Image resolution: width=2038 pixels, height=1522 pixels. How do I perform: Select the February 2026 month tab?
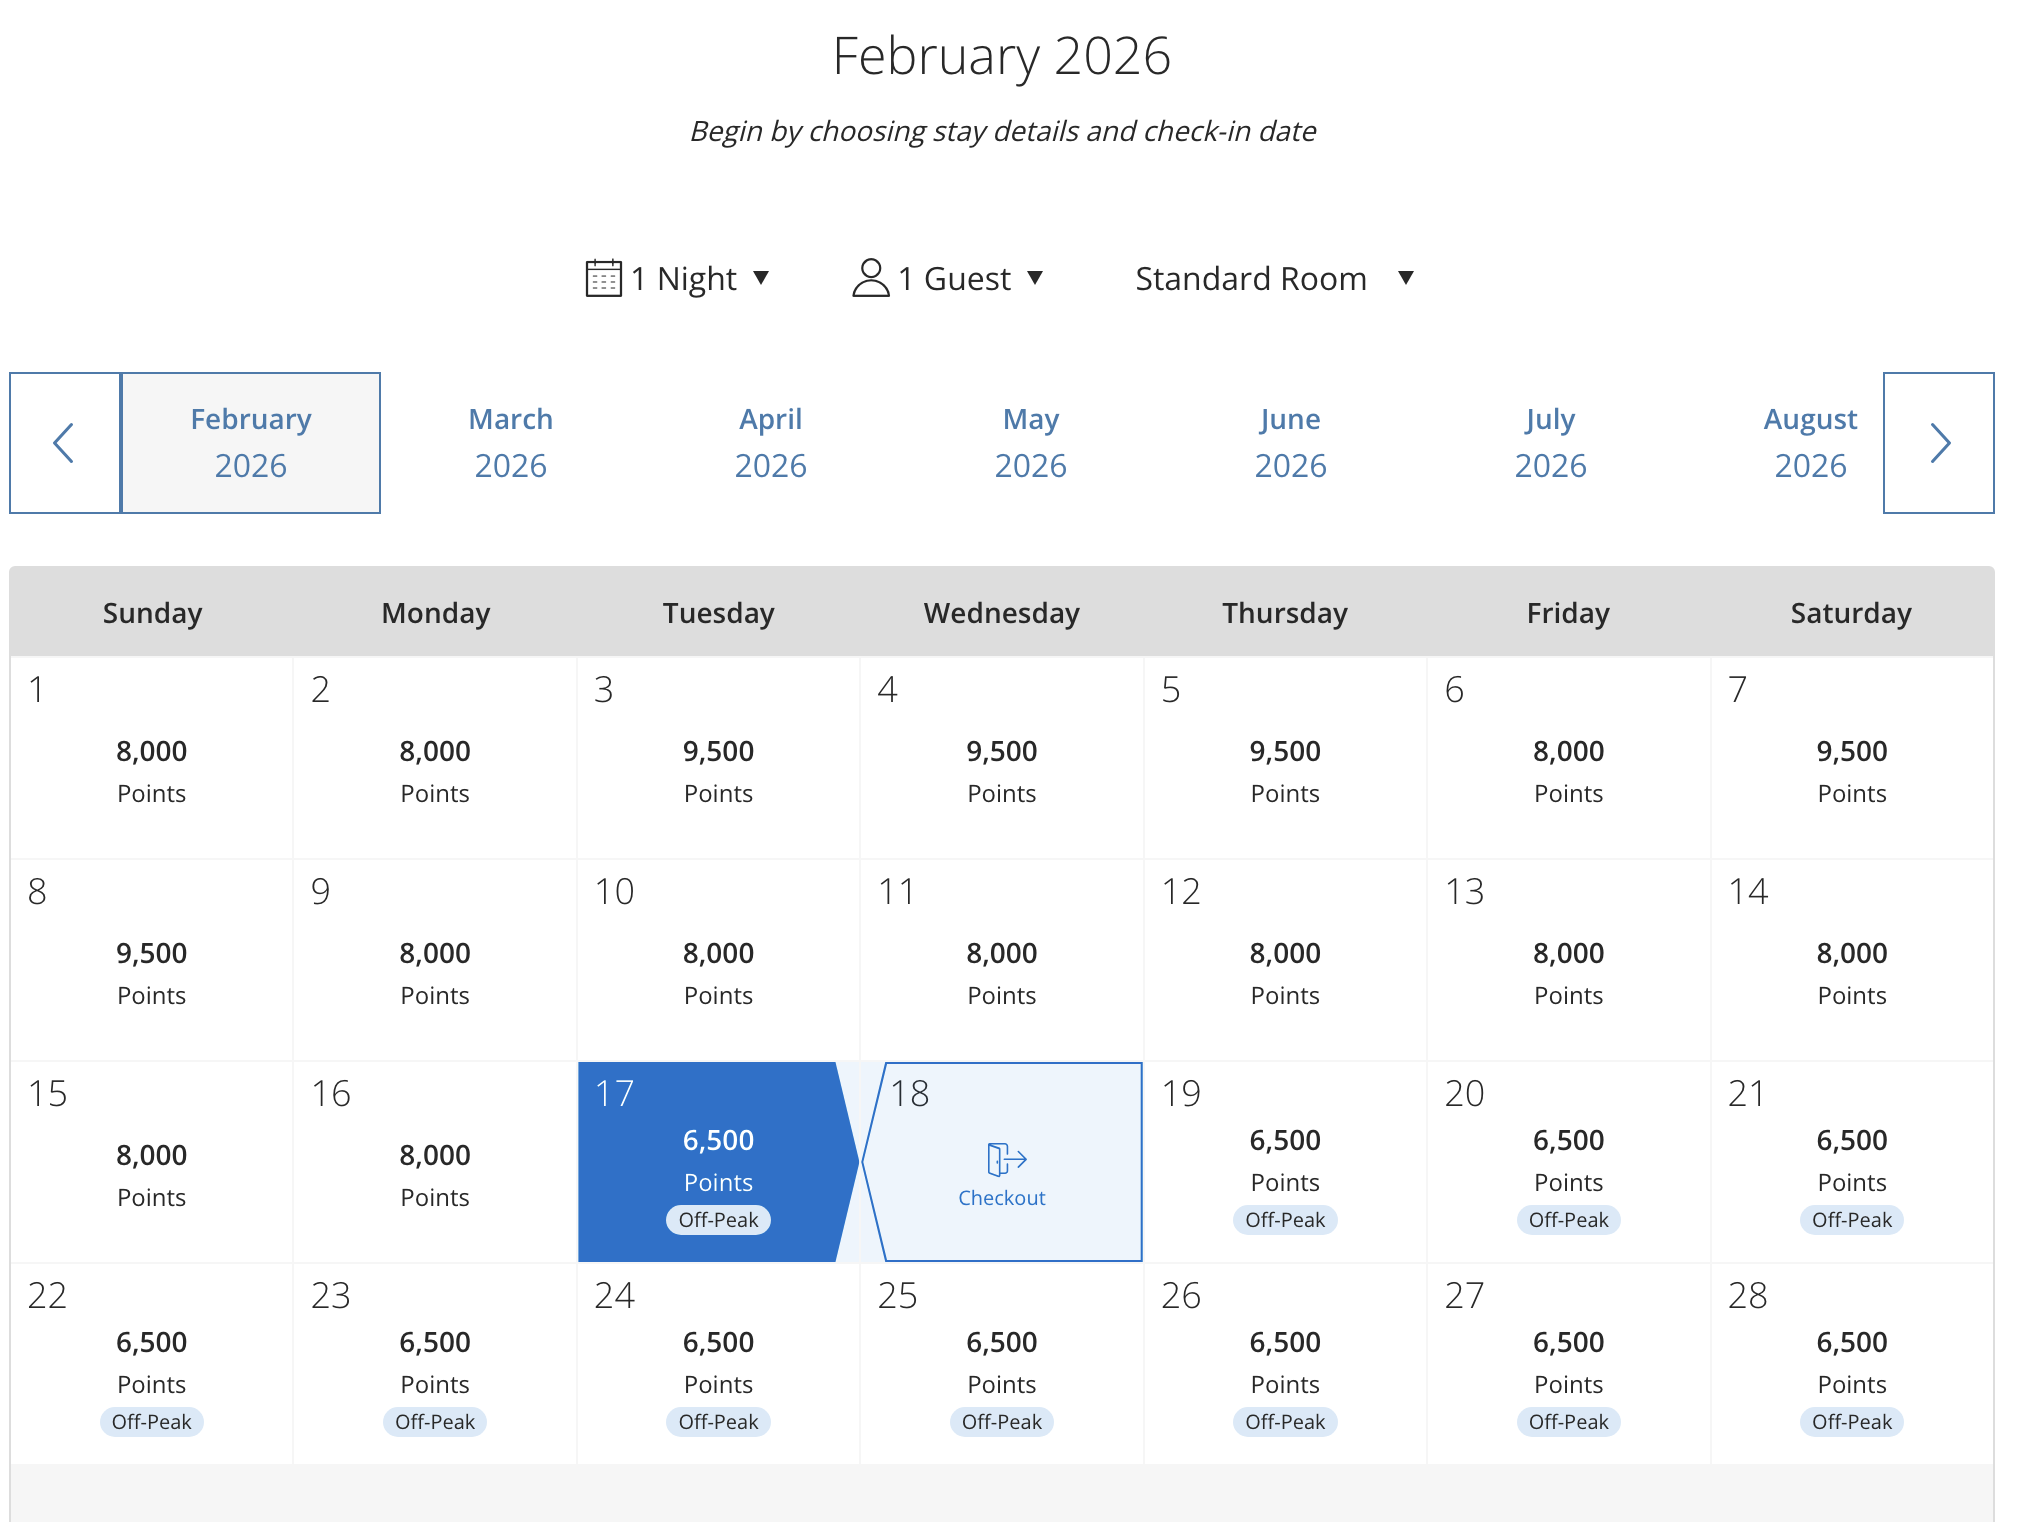pyautogui.click(x=251, y=443)
